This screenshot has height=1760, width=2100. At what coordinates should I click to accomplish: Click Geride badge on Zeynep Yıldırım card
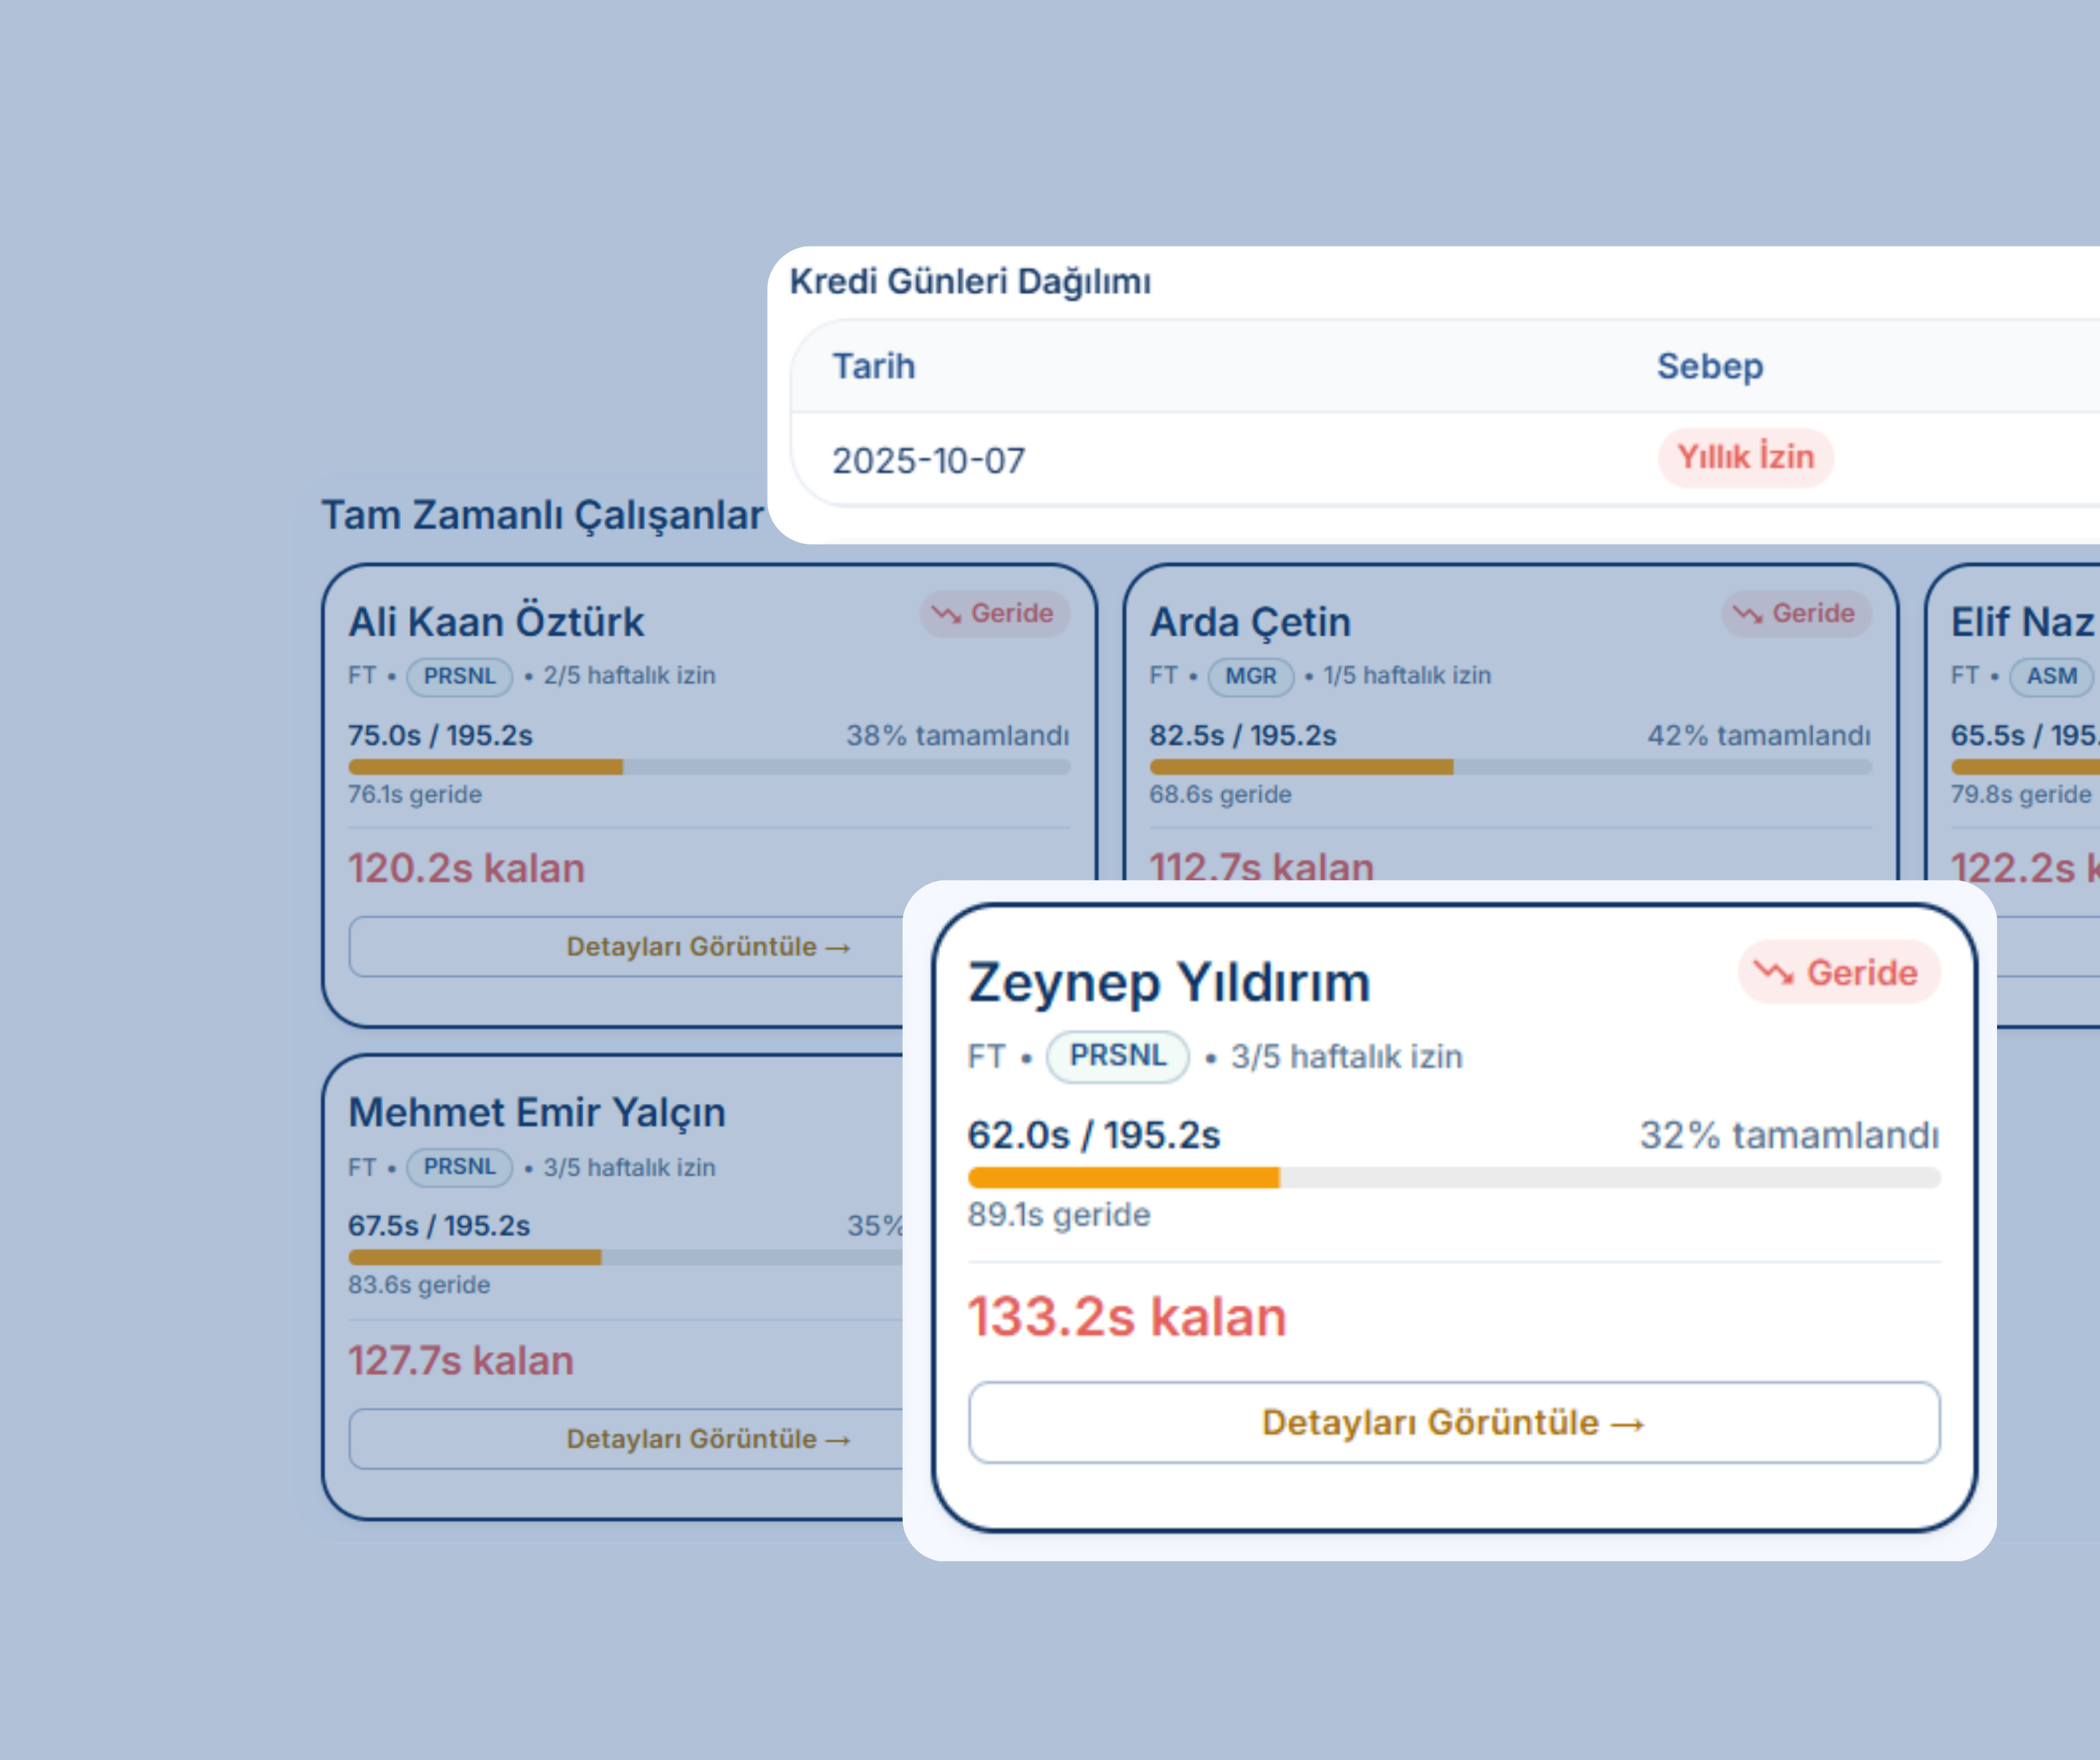pos(1839,972)
